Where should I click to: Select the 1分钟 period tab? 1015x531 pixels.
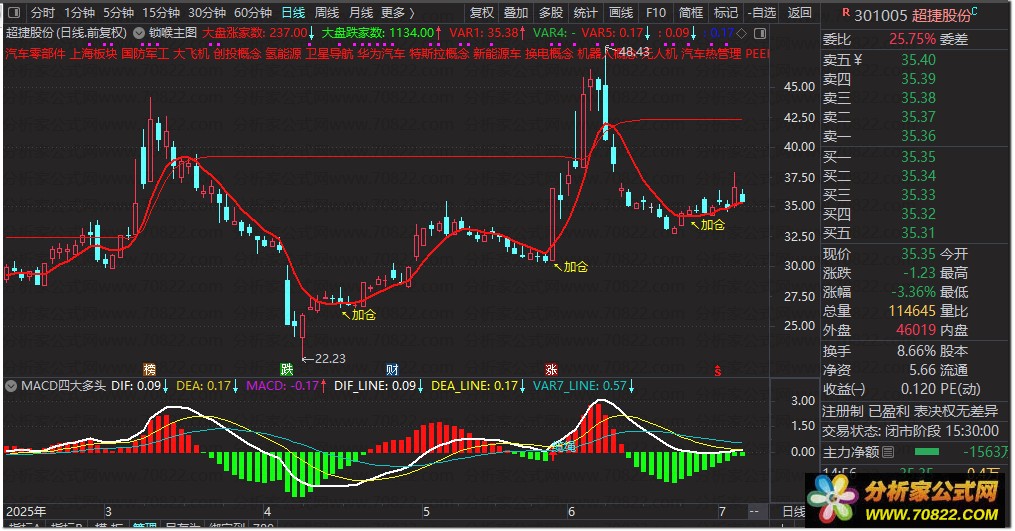tap(79, 12)
